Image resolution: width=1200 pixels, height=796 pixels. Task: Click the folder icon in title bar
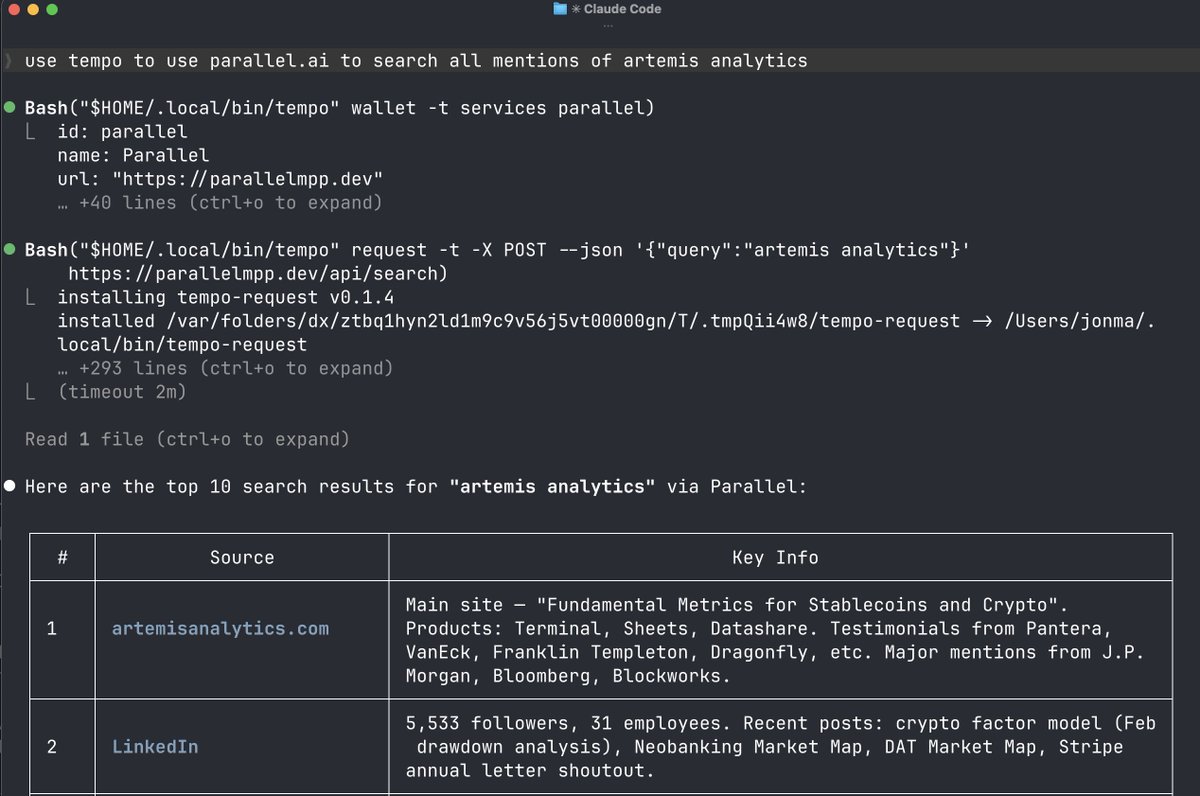tap(560, 9)
